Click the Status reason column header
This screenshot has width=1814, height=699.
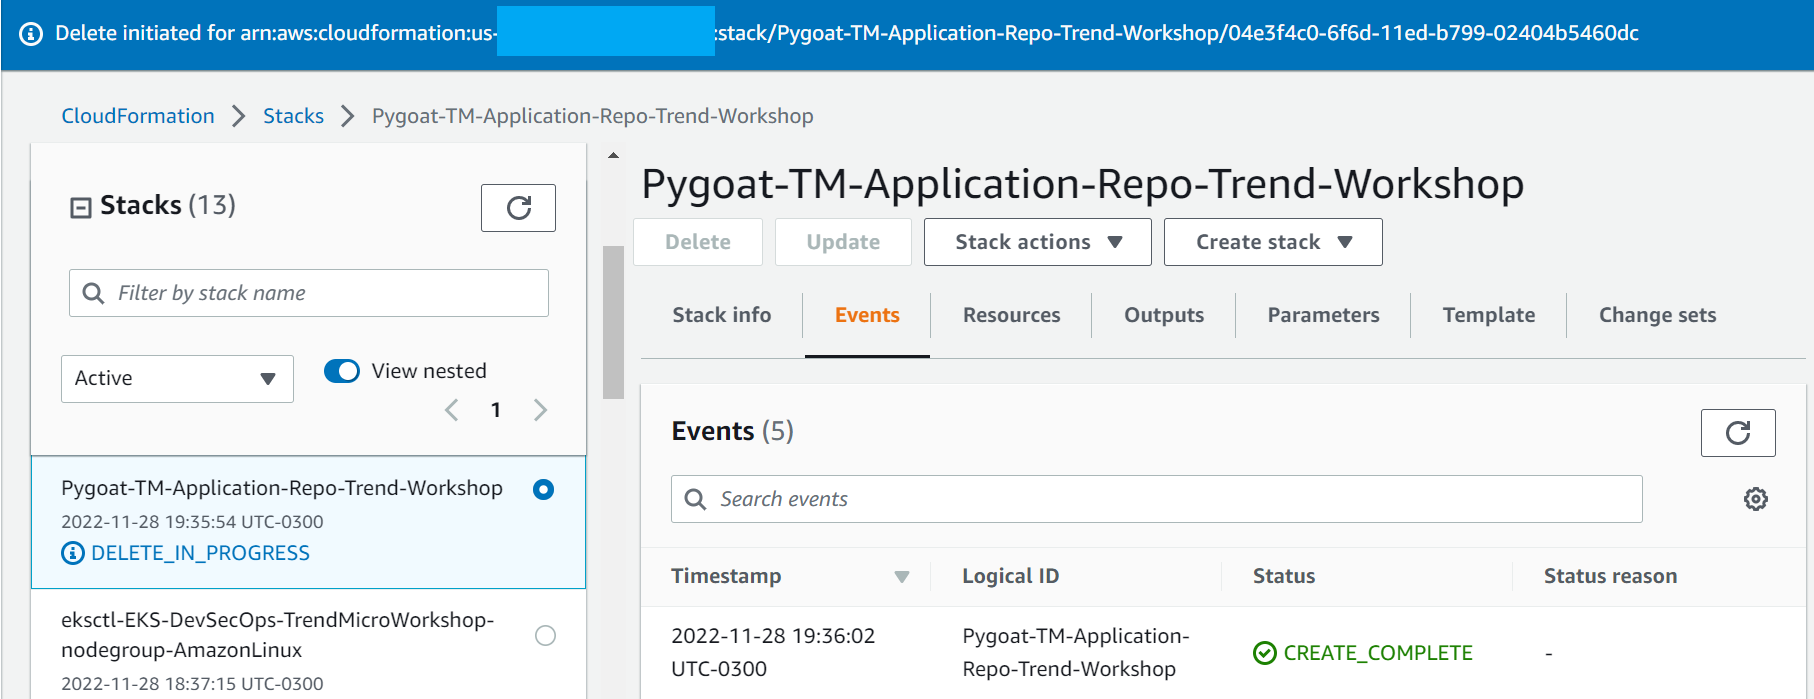pyautogui.click(x=1610, y=576)
